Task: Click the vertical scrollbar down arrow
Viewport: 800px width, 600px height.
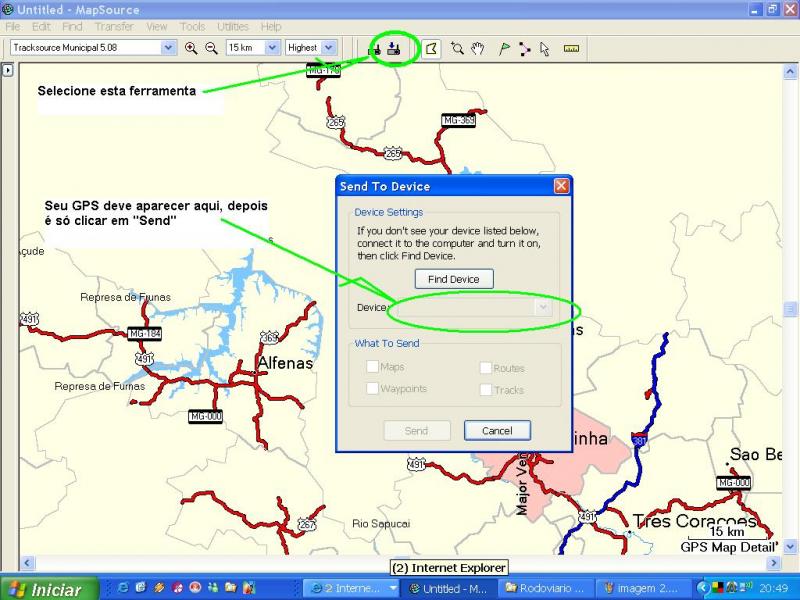Action: click(x=790, y=546)
